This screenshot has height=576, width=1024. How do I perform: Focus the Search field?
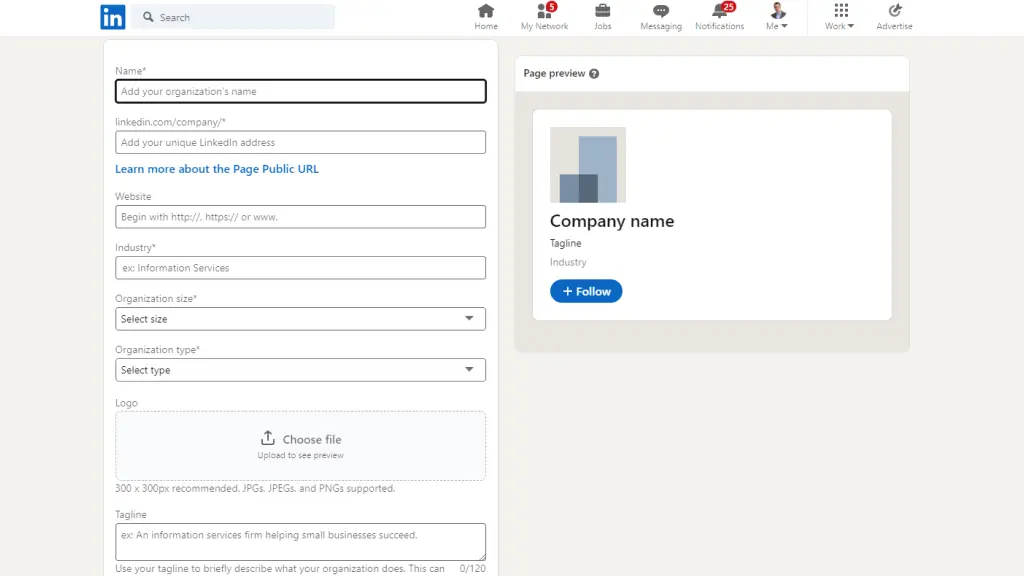click(233, 17)
